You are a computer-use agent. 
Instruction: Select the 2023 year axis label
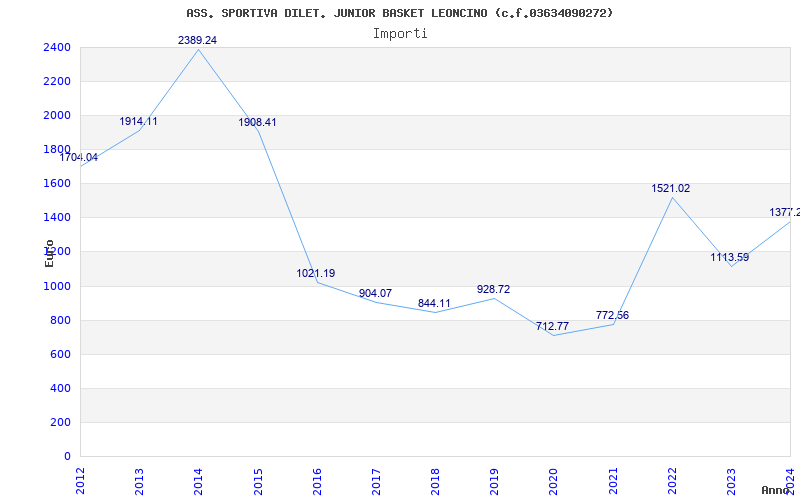coord(731,482)
